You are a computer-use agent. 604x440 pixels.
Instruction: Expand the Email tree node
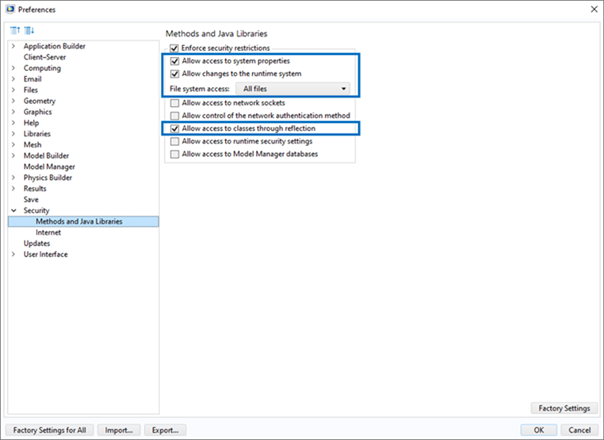(x=13, y=79)
